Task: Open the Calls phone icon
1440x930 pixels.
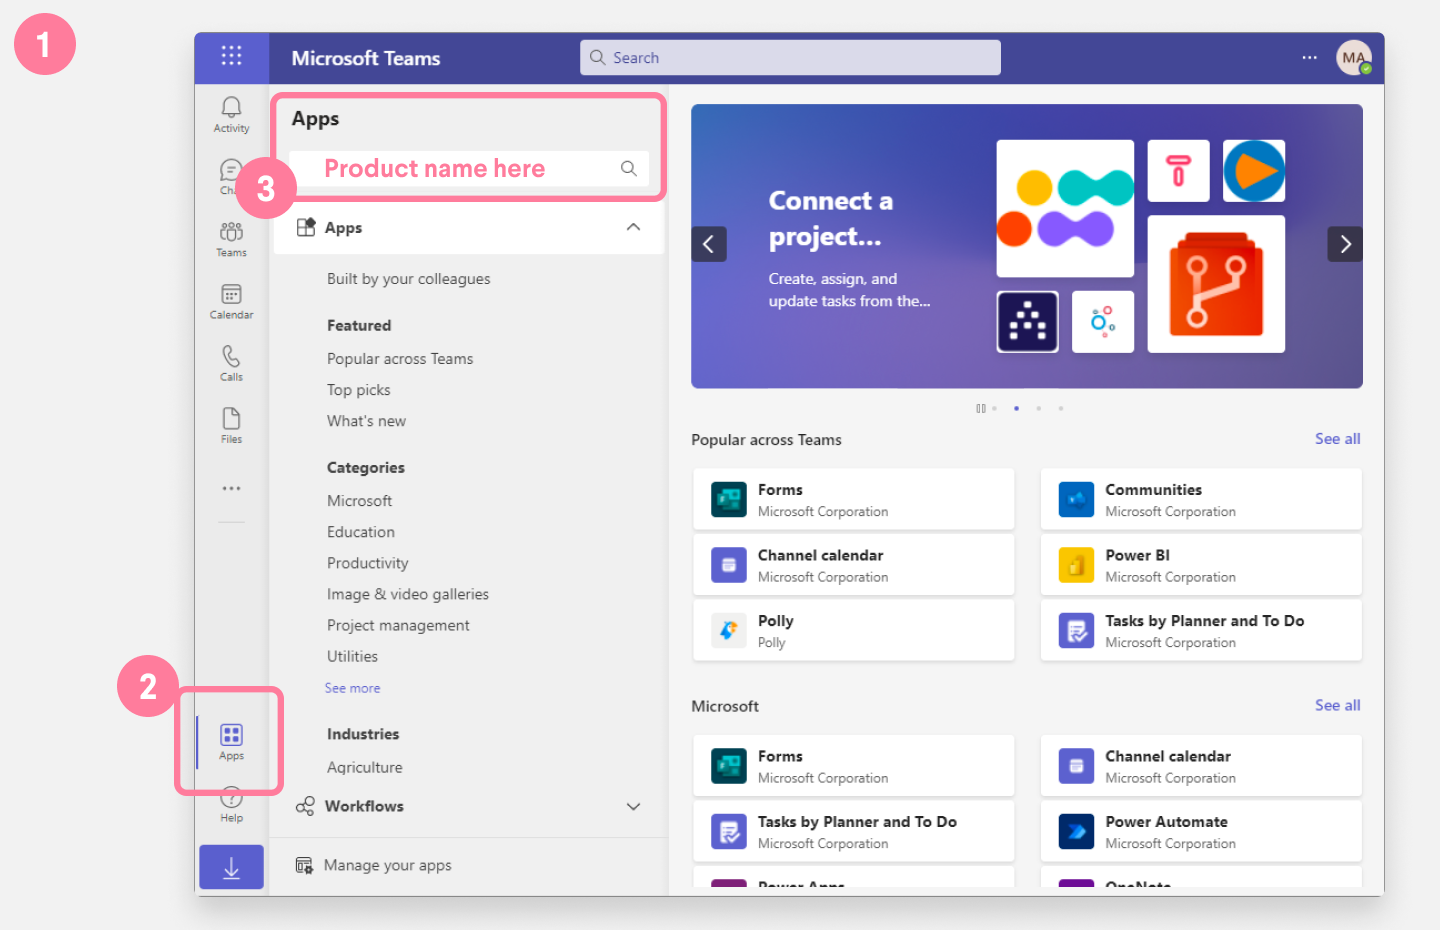Action: coord(231,362)
